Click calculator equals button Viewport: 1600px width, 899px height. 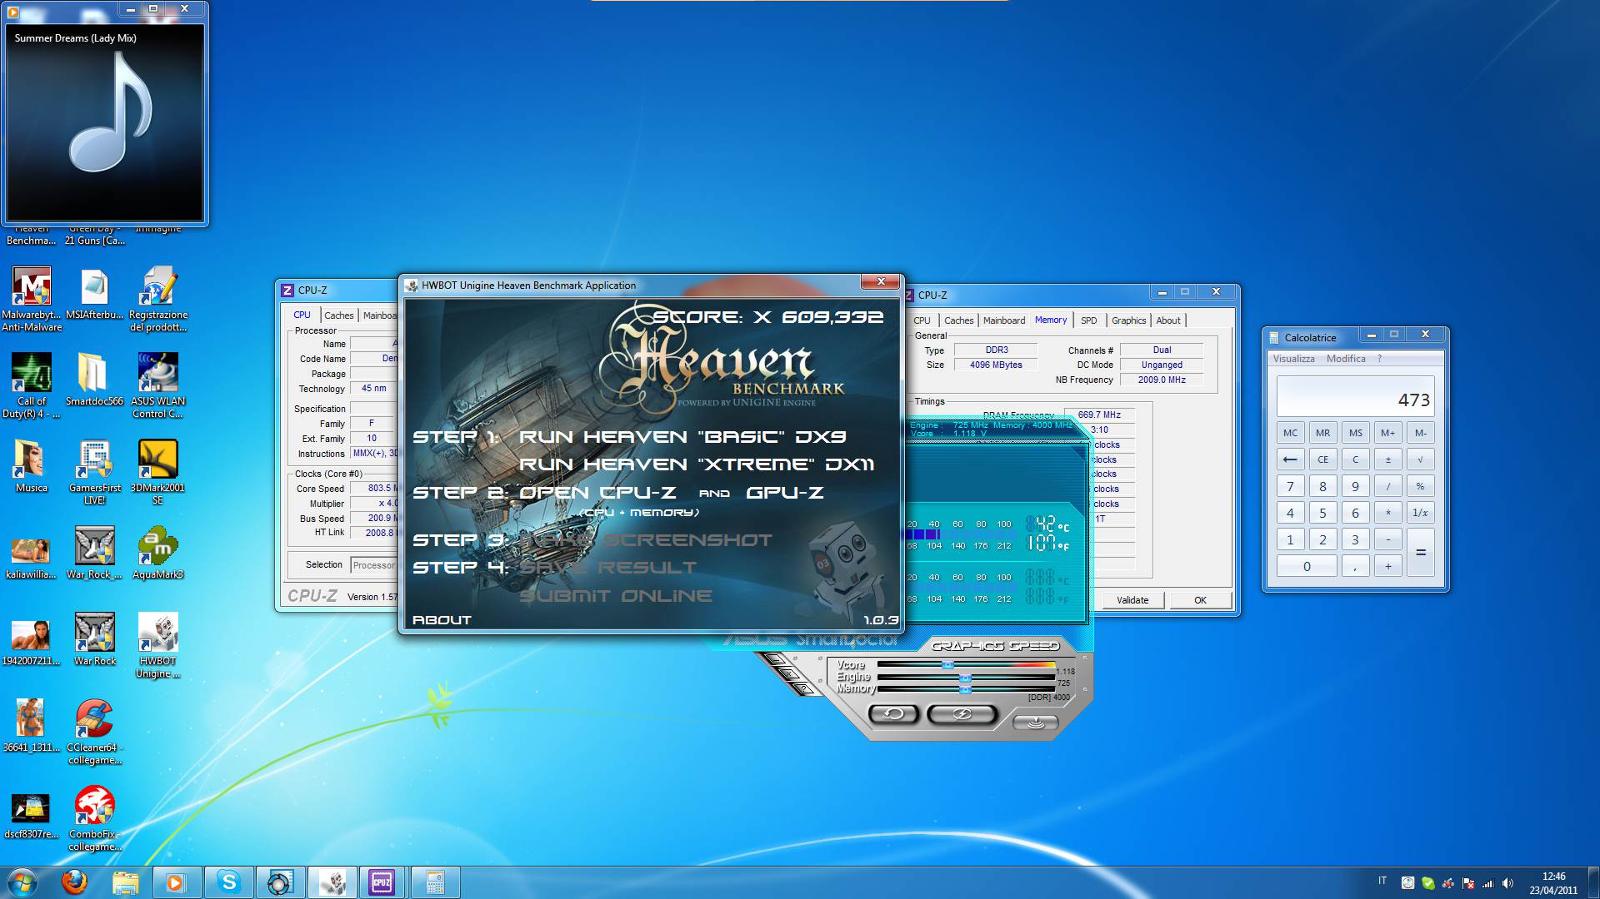(x=1420, y=552)
